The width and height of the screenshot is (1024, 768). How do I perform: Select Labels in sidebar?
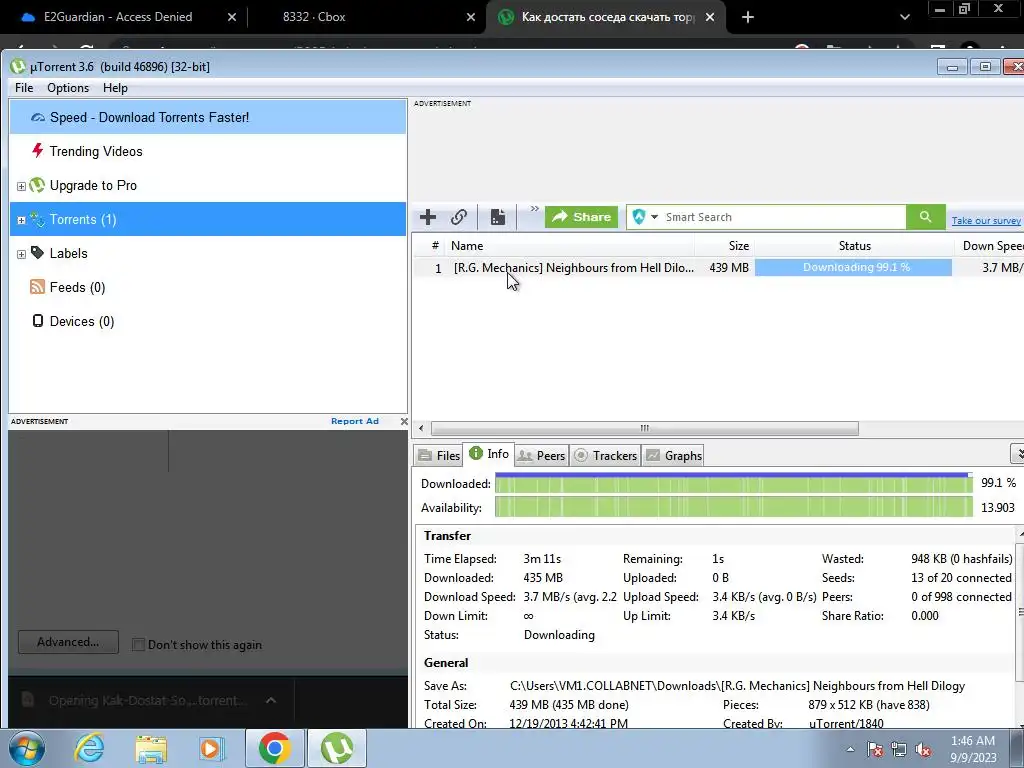pos(208,253)
